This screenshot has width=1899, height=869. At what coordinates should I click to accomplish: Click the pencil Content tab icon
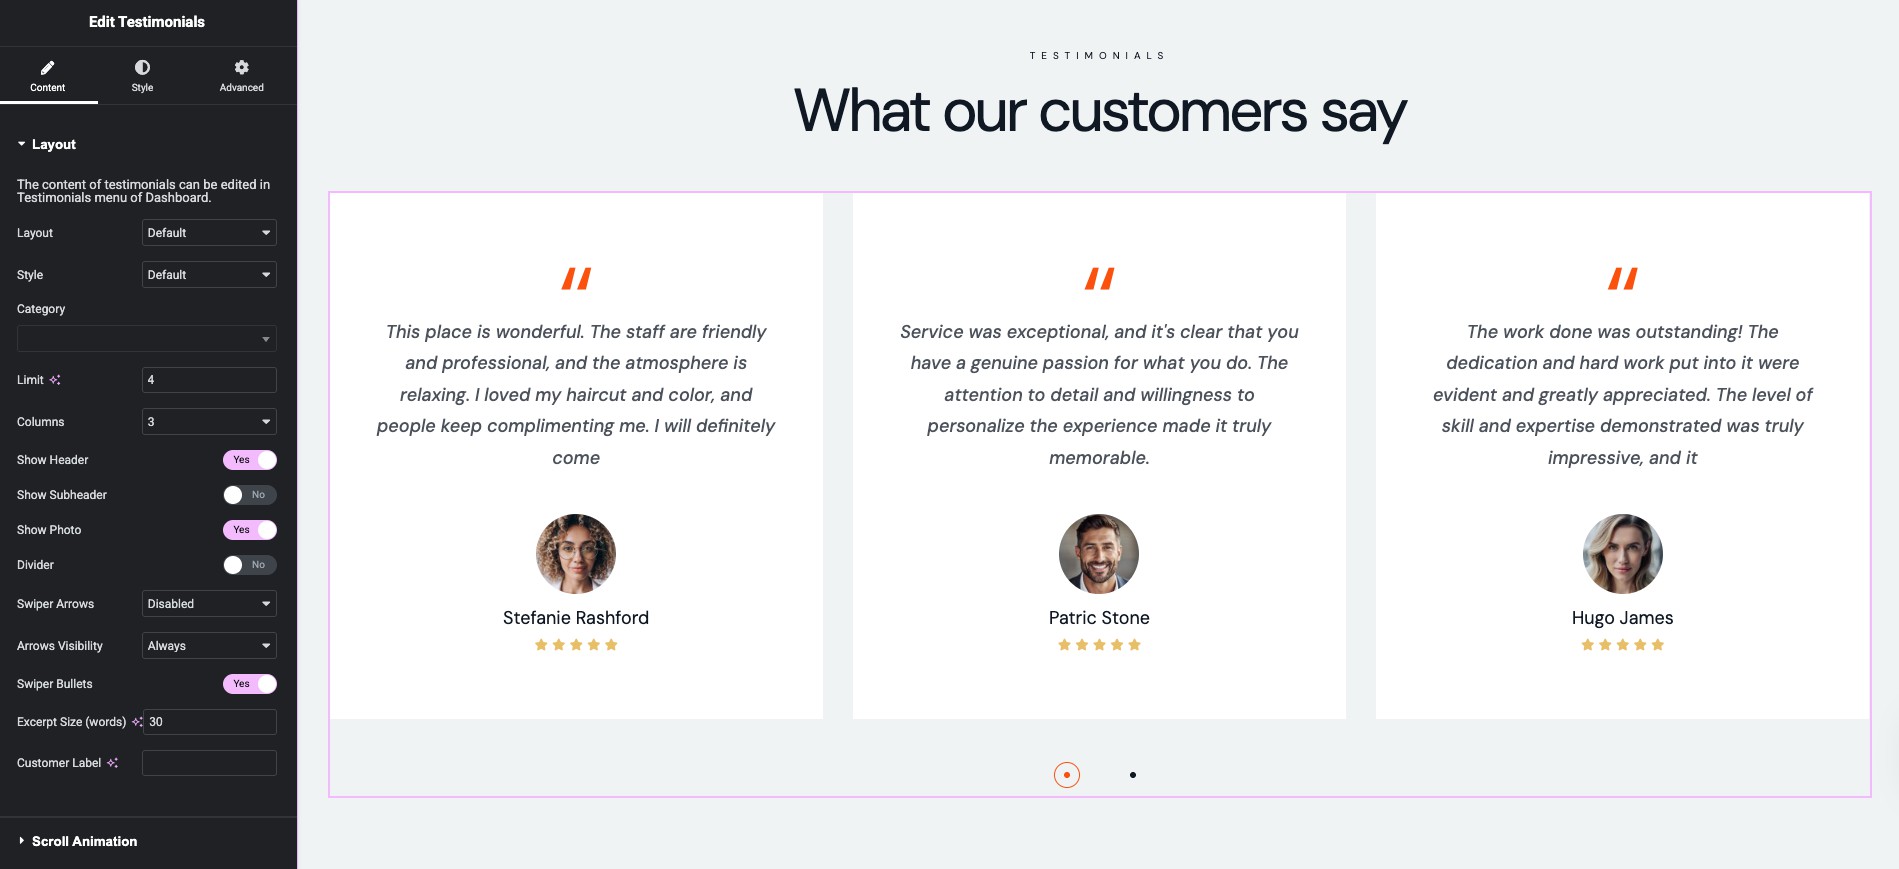[x=47, y=68]
